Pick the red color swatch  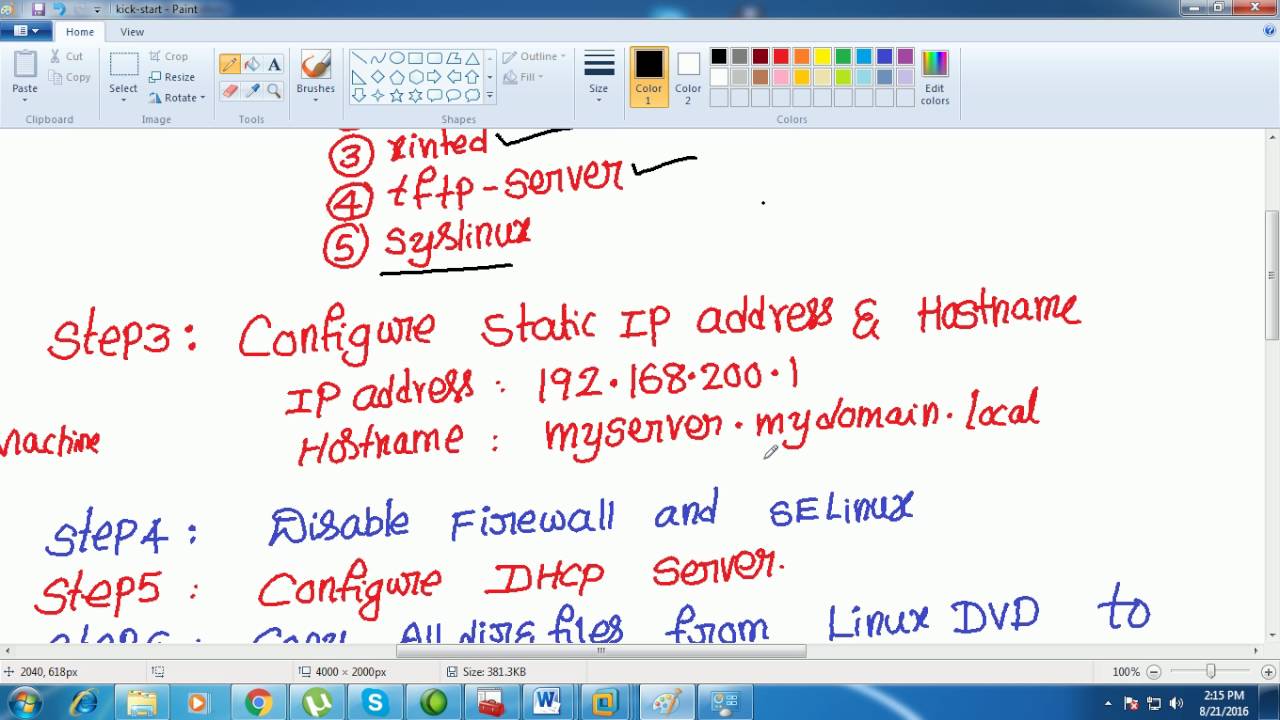[x=781, y=57]
